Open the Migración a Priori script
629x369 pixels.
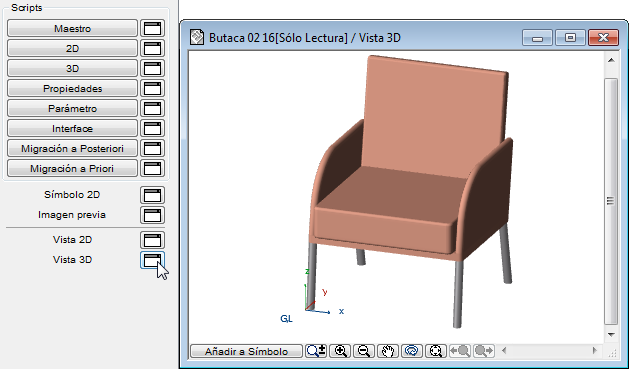(73, 169)
